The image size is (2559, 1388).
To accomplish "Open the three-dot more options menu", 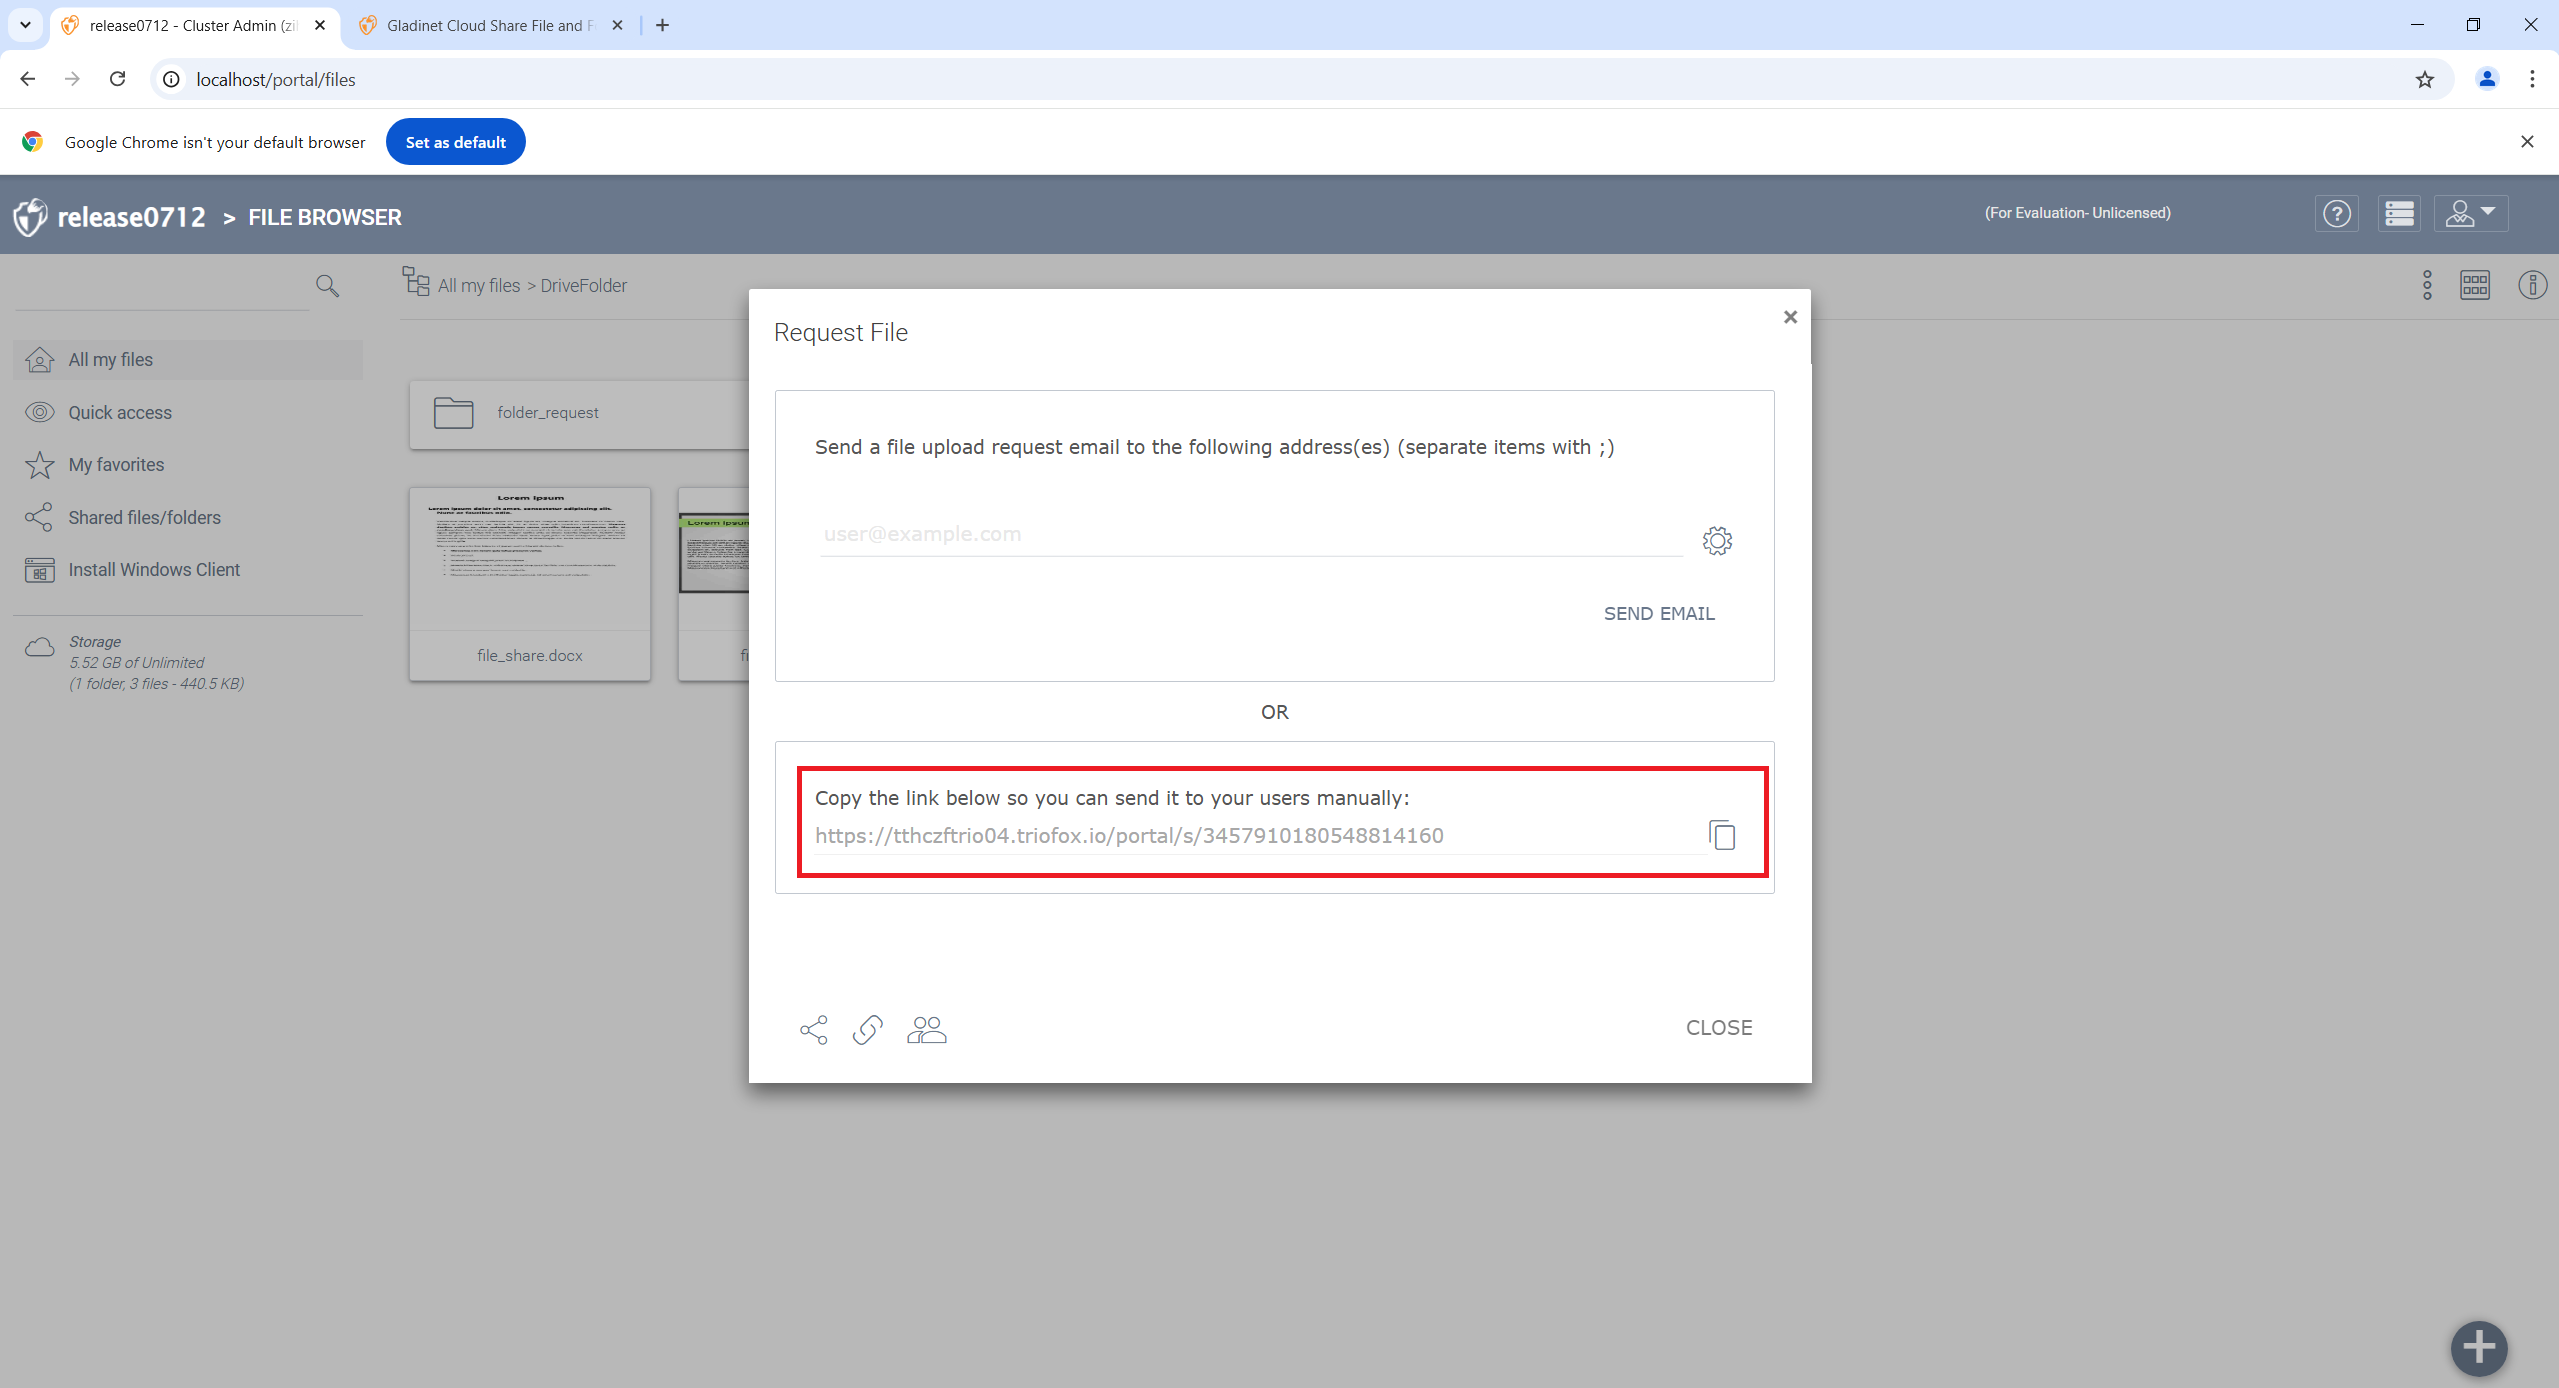I will pos(2427,285).
